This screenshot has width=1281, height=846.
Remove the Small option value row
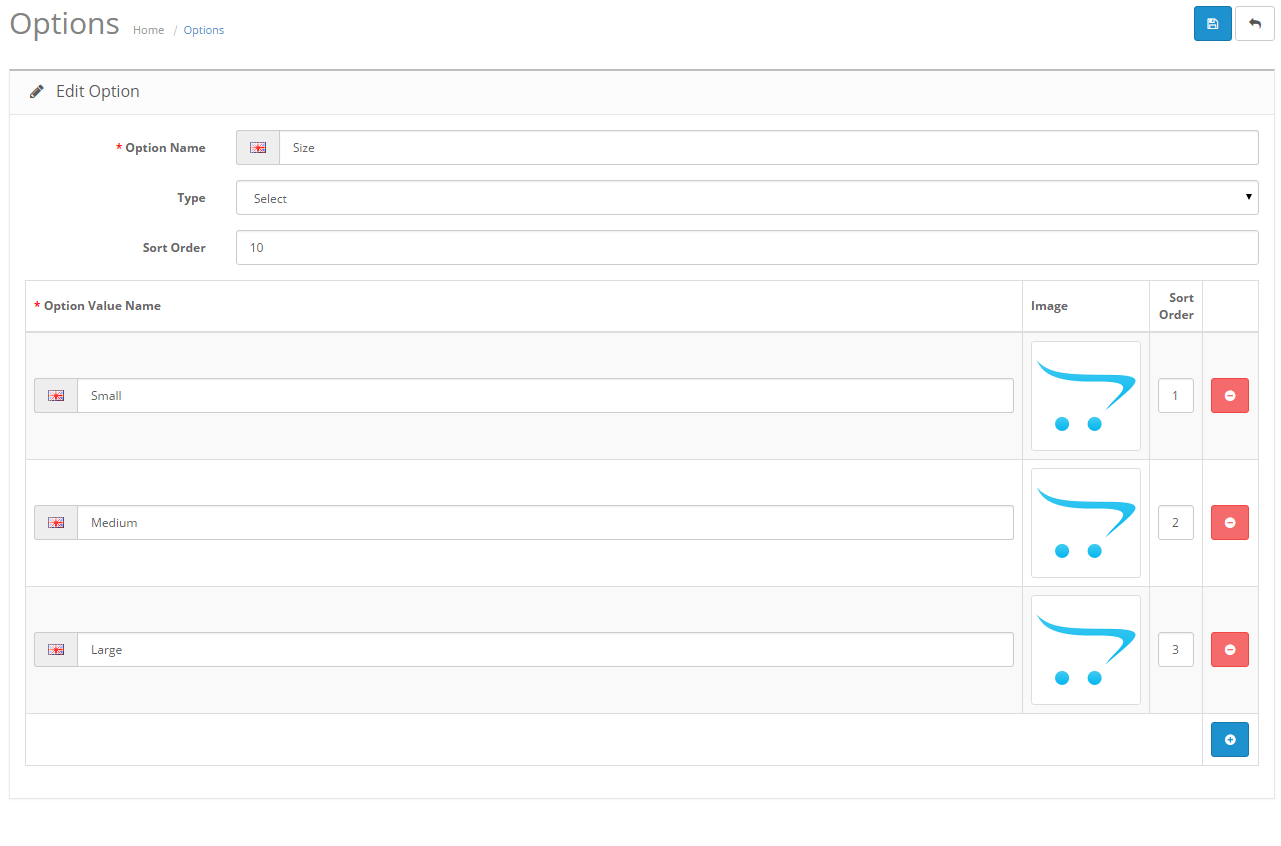(1229, 395)
